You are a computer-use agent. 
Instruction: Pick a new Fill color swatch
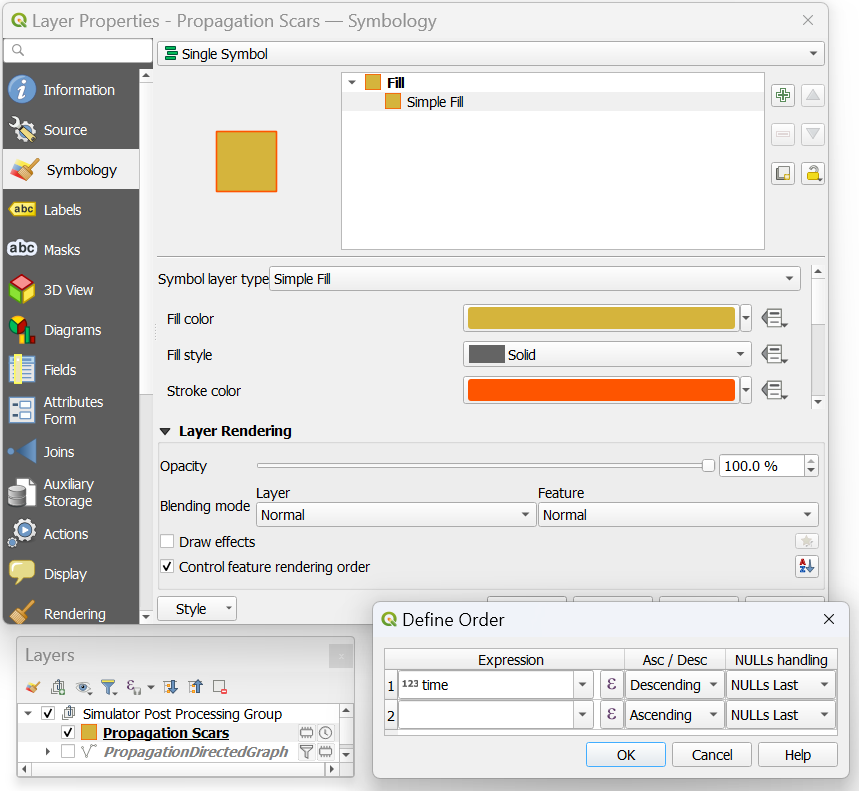click(601, 318)
